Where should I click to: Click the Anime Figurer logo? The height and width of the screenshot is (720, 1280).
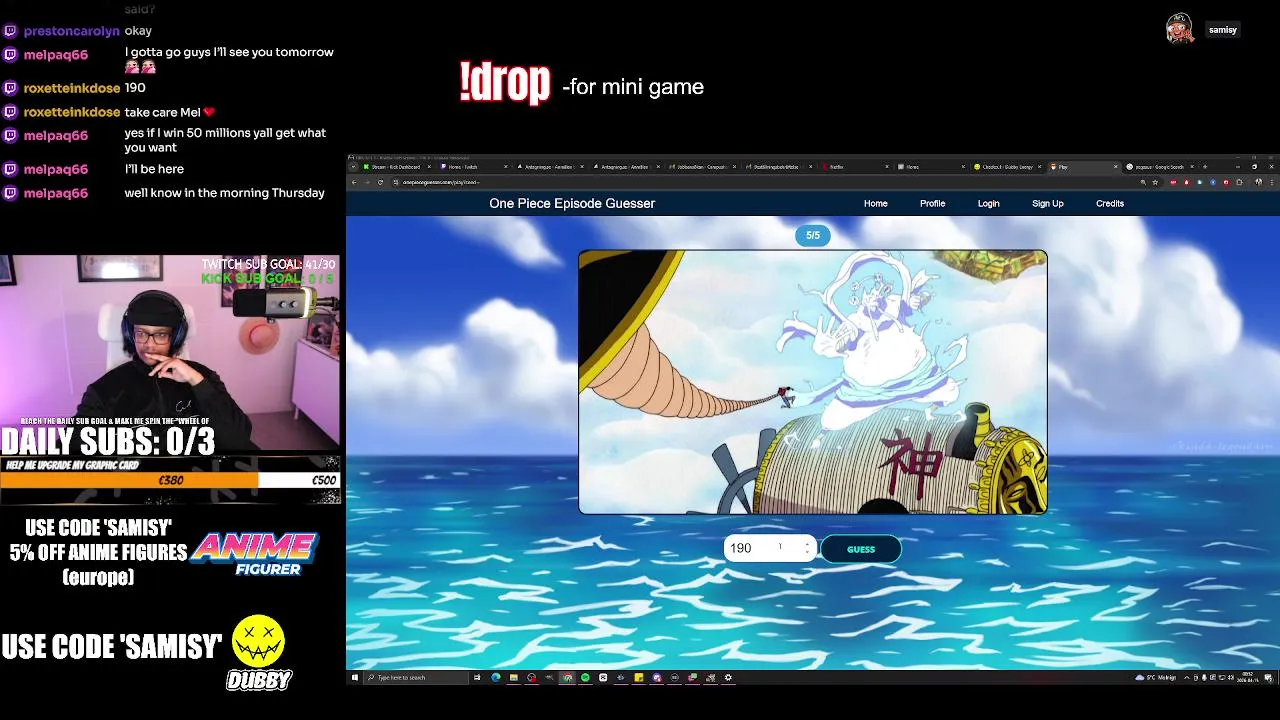[x=254, y=553]
